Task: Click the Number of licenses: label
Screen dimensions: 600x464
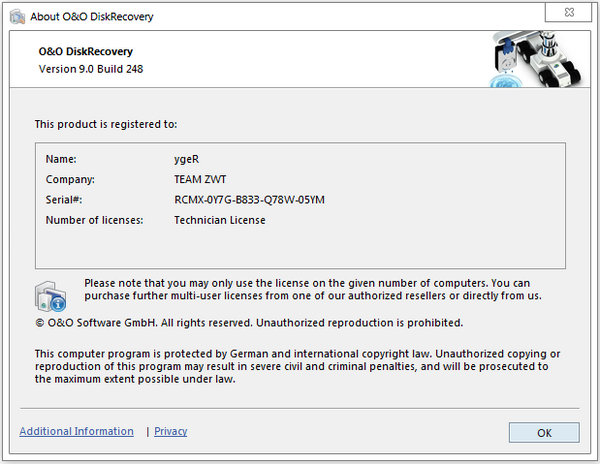Action: tap(95, 220)
